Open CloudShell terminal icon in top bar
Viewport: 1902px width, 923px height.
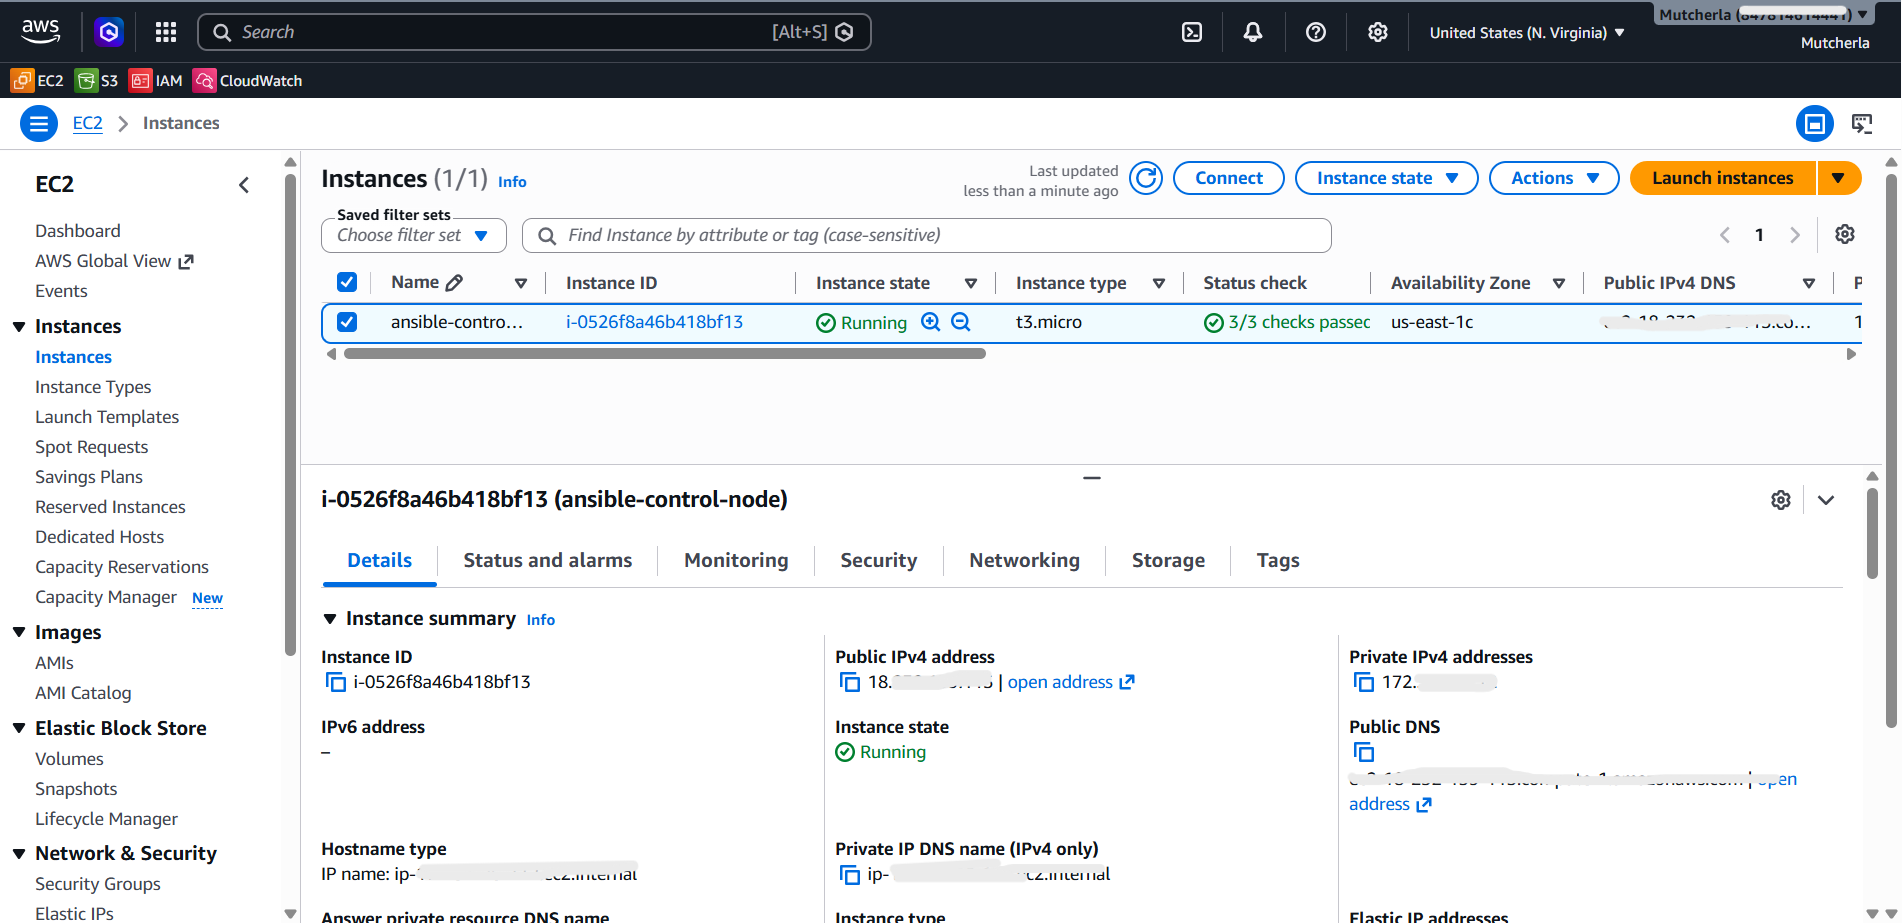click(x=1192, y=32)
